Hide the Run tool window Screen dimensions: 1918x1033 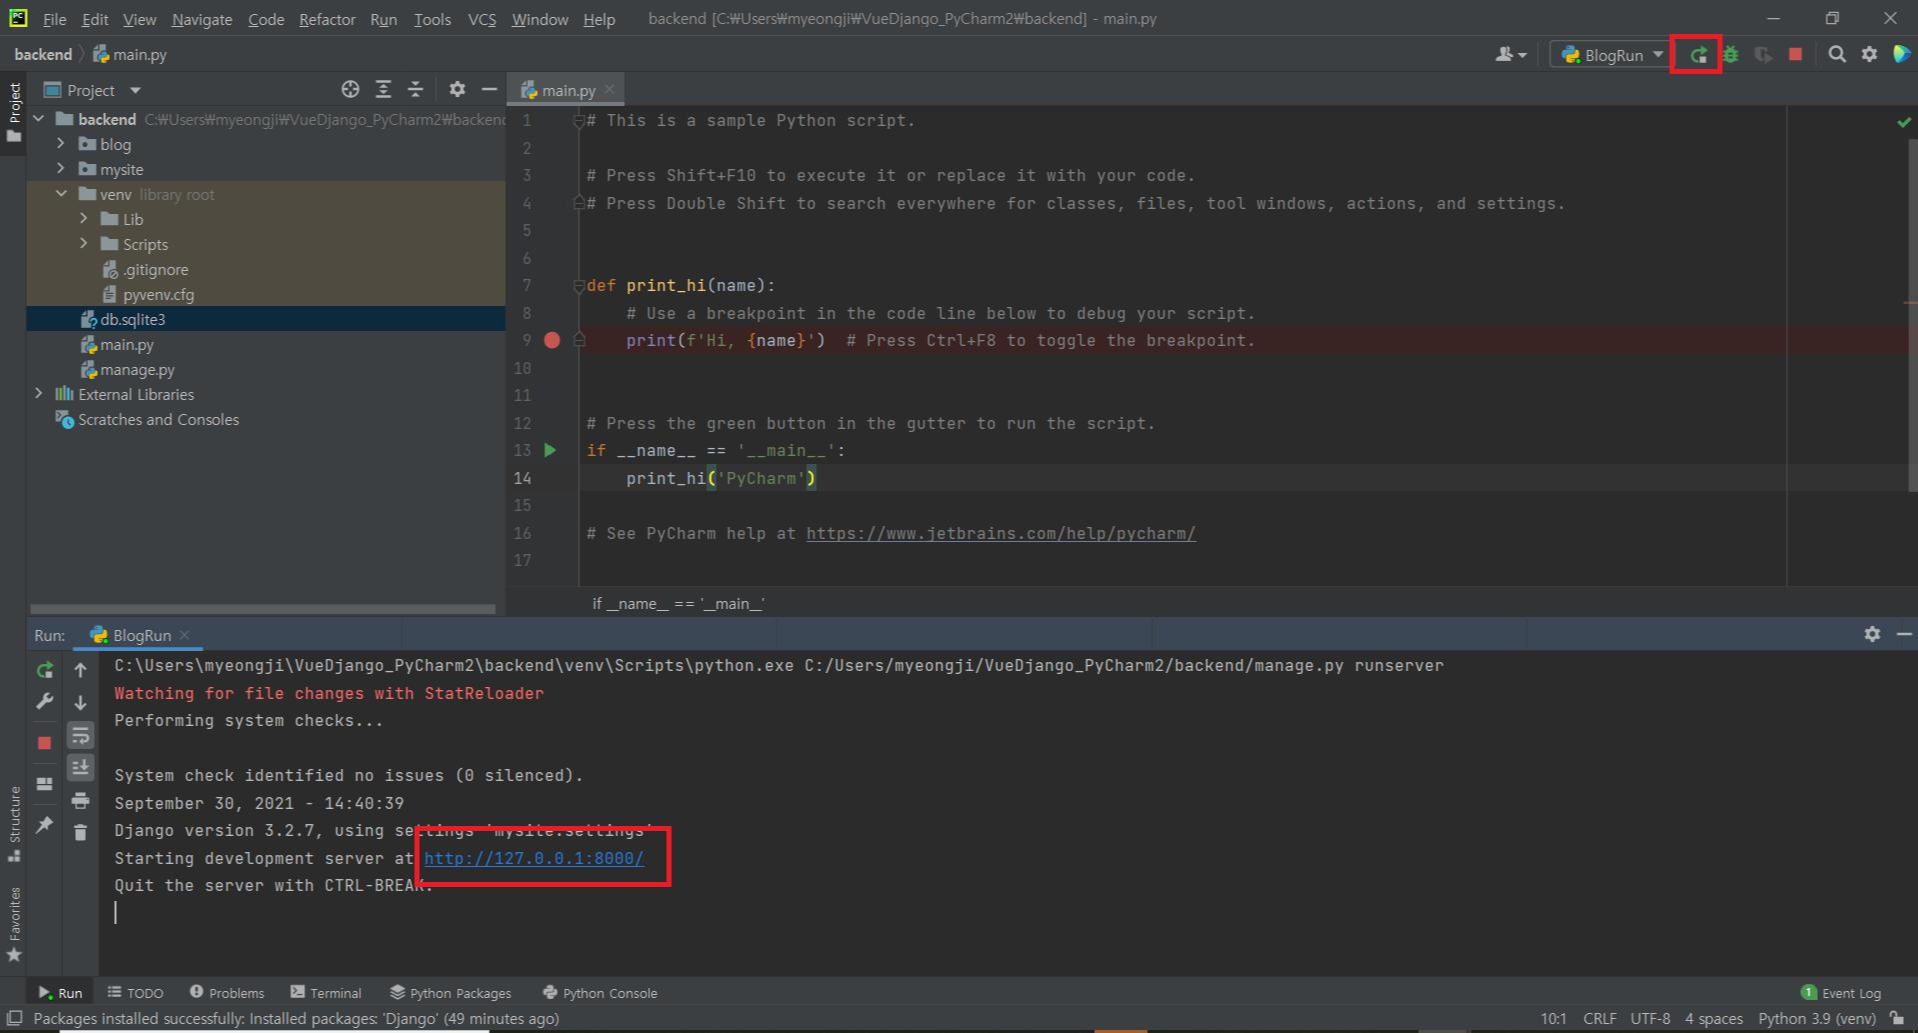click(1904, 634)
